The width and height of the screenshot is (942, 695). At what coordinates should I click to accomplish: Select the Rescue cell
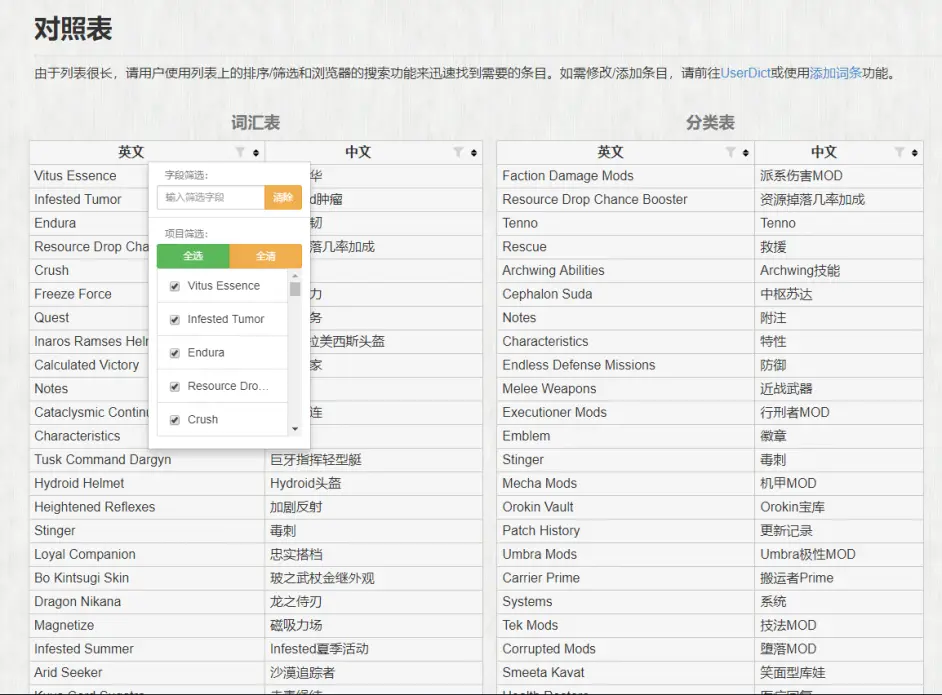pos(625,247)
